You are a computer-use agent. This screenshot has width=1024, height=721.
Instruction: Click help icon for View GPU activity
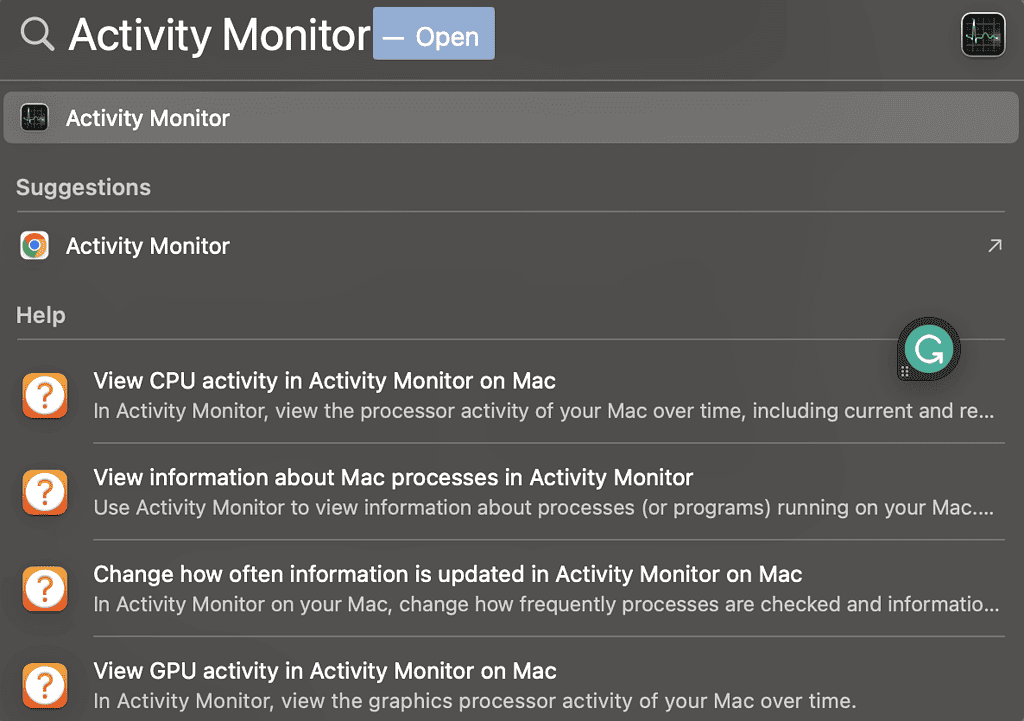tap(45, 685)
